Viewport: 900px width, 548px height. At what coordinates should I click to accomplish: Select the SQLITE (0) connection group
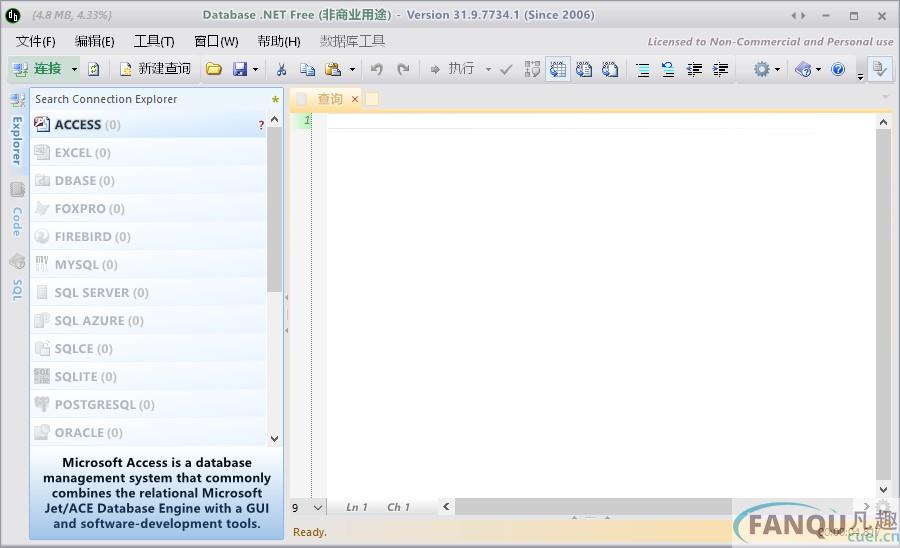point(149,377)
